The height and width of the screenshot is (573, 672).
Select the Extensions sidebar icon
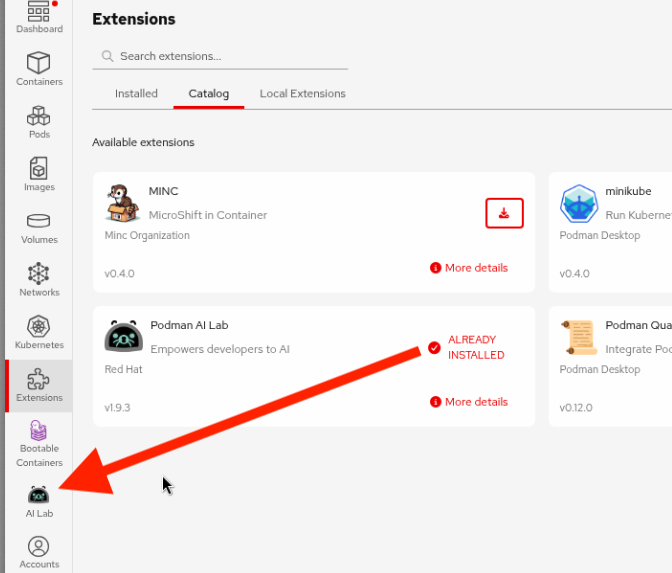tap(38, 385)
